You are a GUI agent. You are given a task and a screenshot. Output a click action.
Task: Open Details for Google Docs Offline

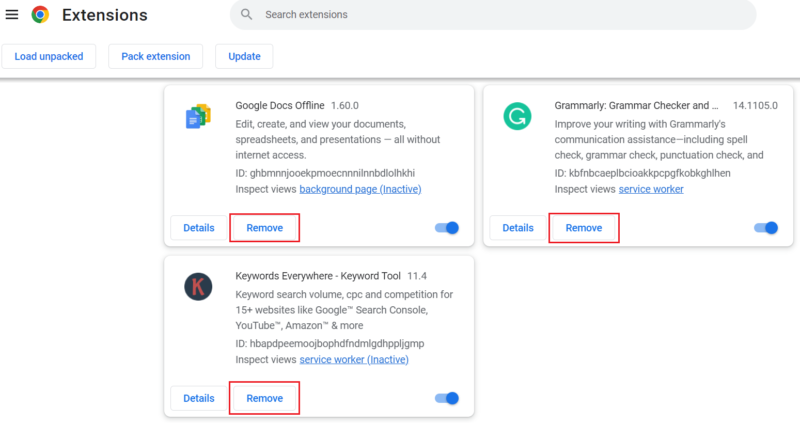click(x=198, y=228)
